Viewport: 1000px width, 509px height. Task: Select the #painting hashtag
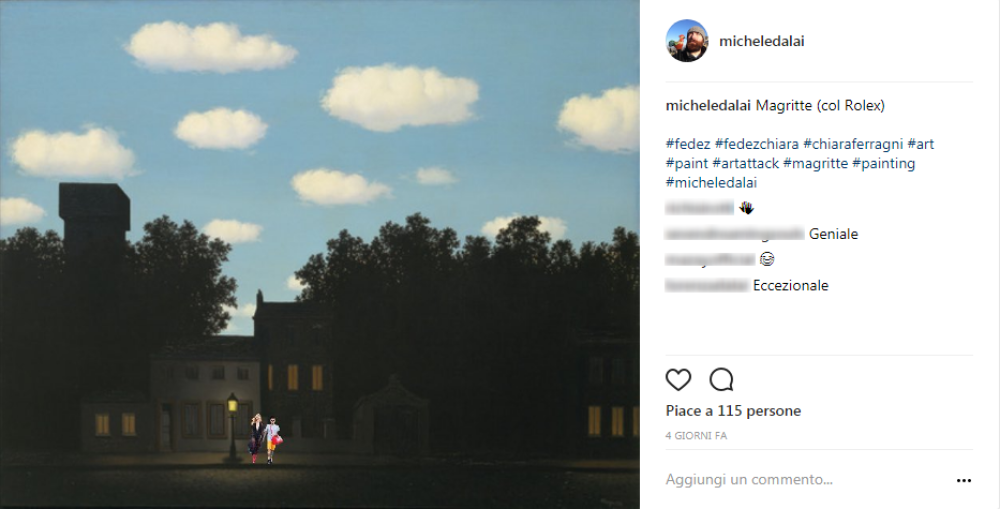point(884,164)
